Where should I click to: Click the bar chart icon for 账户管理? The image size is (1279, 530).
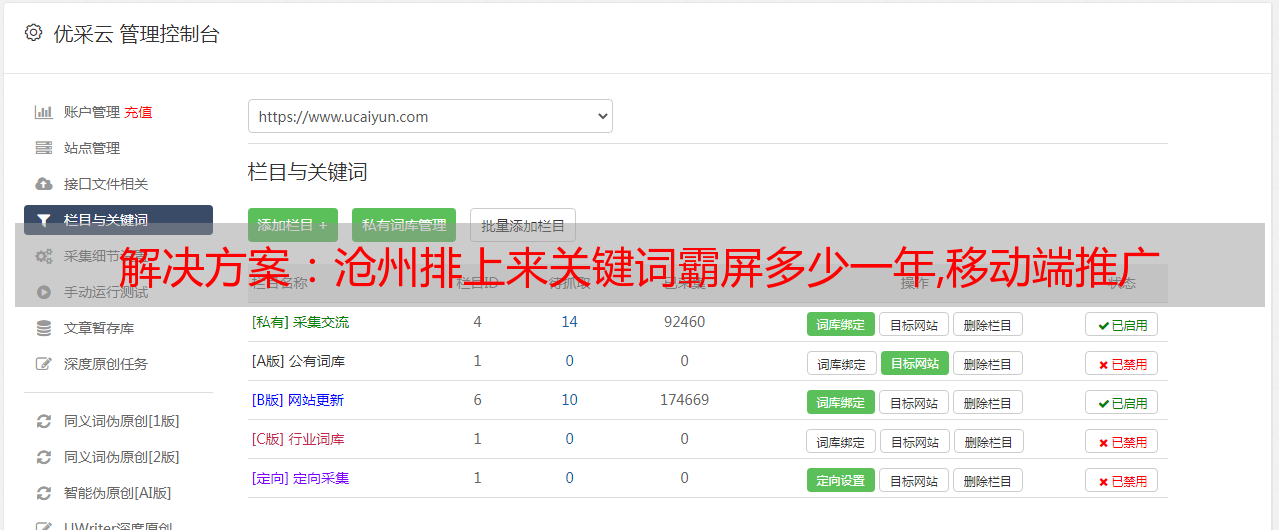(x=43, y=112)
